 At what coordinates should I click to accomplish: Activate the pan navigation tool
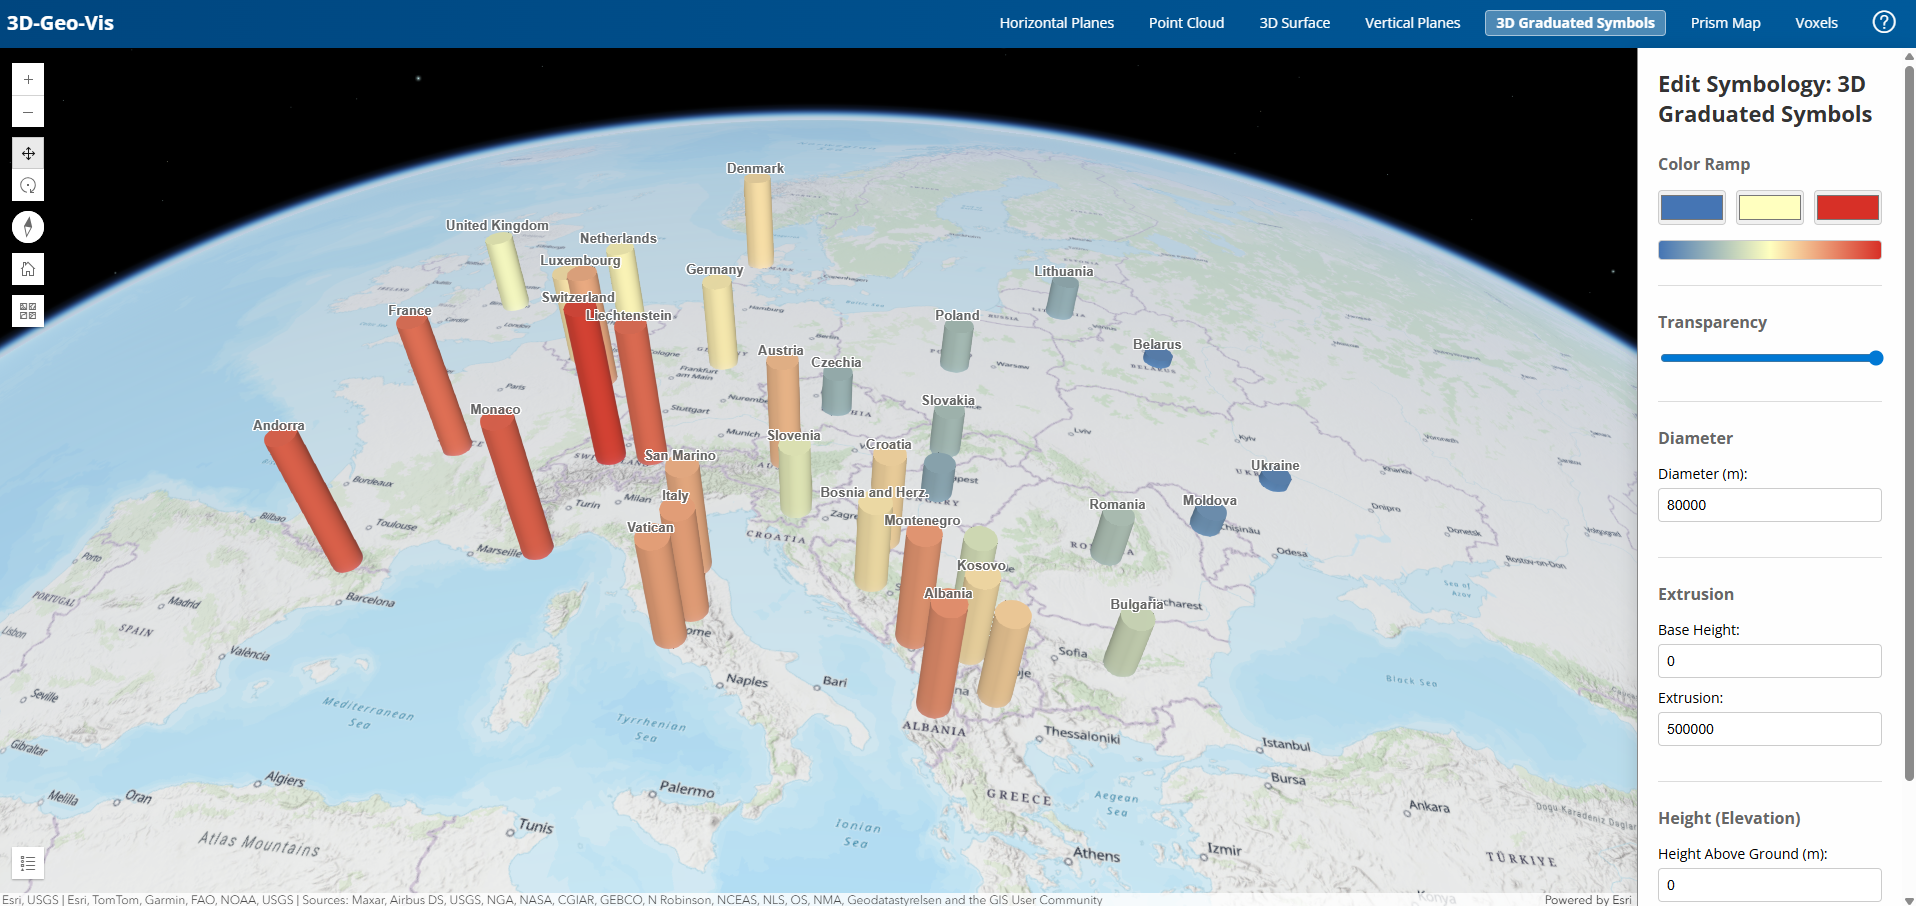(x=28, y=153)
